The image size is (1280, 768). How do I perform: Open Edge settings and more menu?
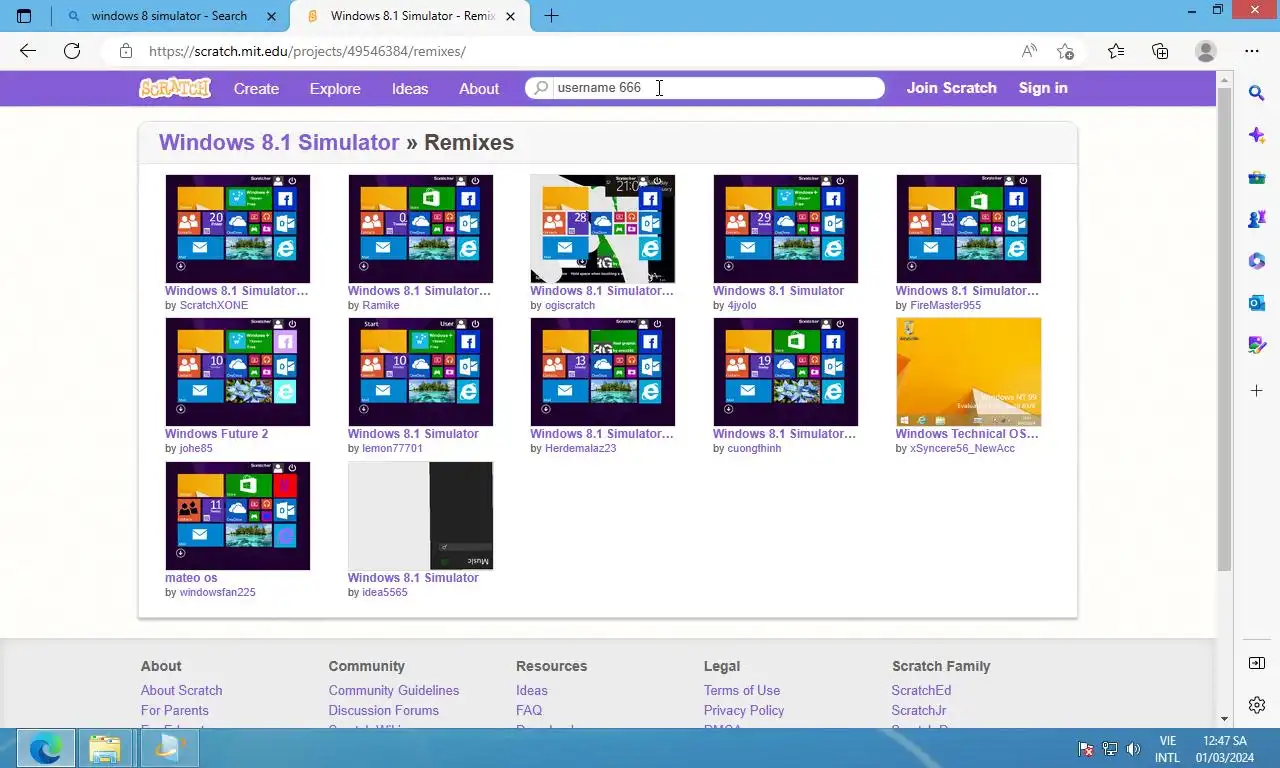1252,51
